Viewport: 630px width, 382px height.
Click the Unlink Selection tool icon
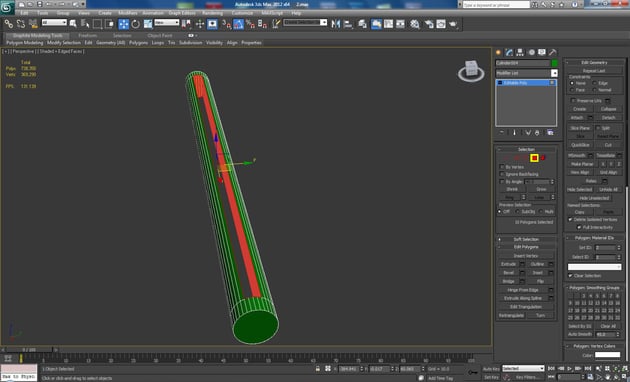[x=20, y=24]
